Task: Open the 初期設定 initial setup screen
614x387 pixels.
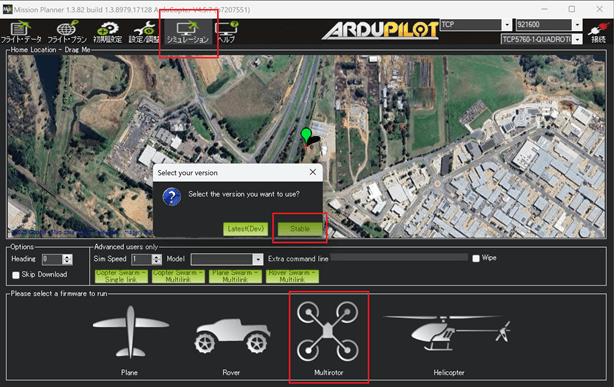Action: pos(107,32)
